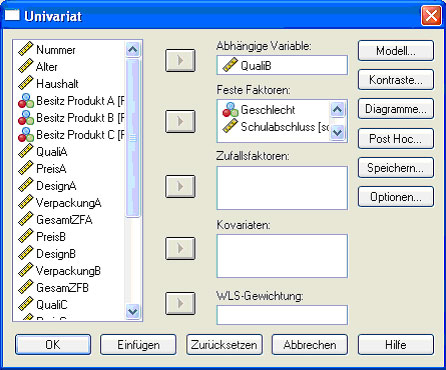Select Geschlecht in Feste Faktoren
The width and height of the screenshot is (446, 370).
pos(268,110)
